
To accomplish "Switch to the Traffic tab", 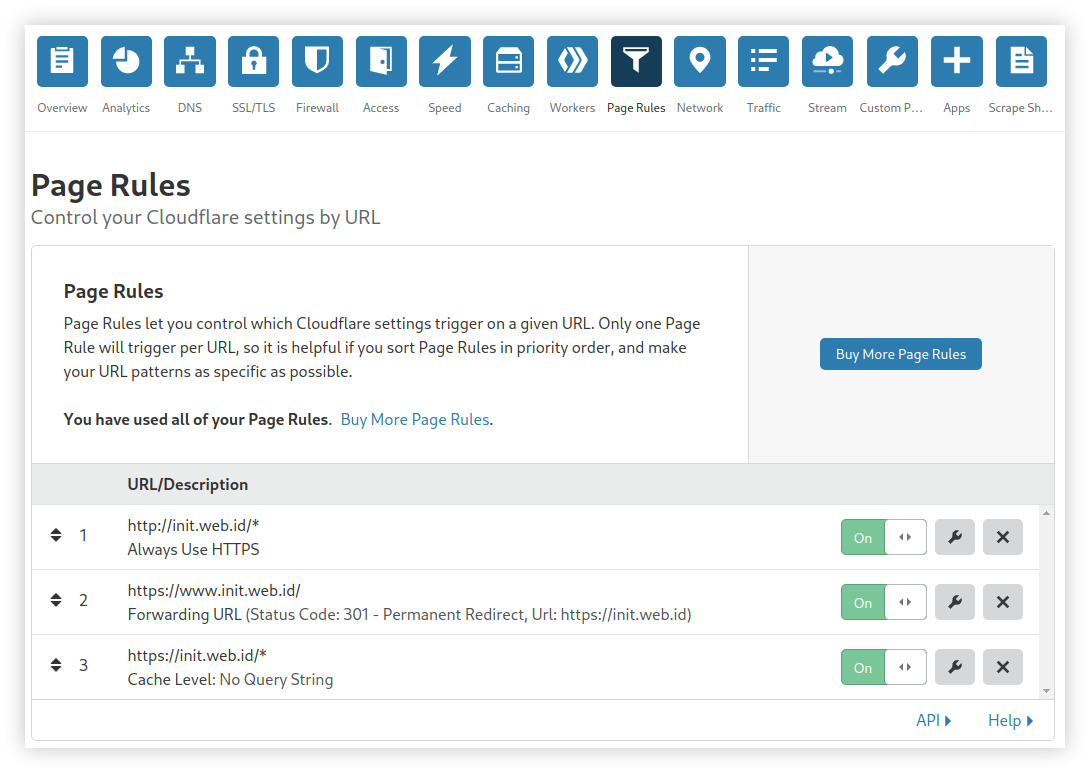I will click(764, 62).
